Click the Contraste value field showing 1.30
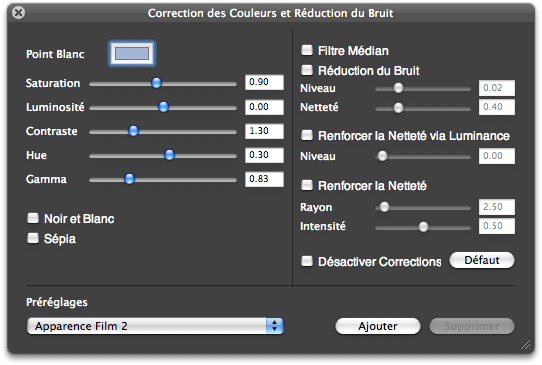The width and height of the screenshot is (542, 365). click(264, 131)
